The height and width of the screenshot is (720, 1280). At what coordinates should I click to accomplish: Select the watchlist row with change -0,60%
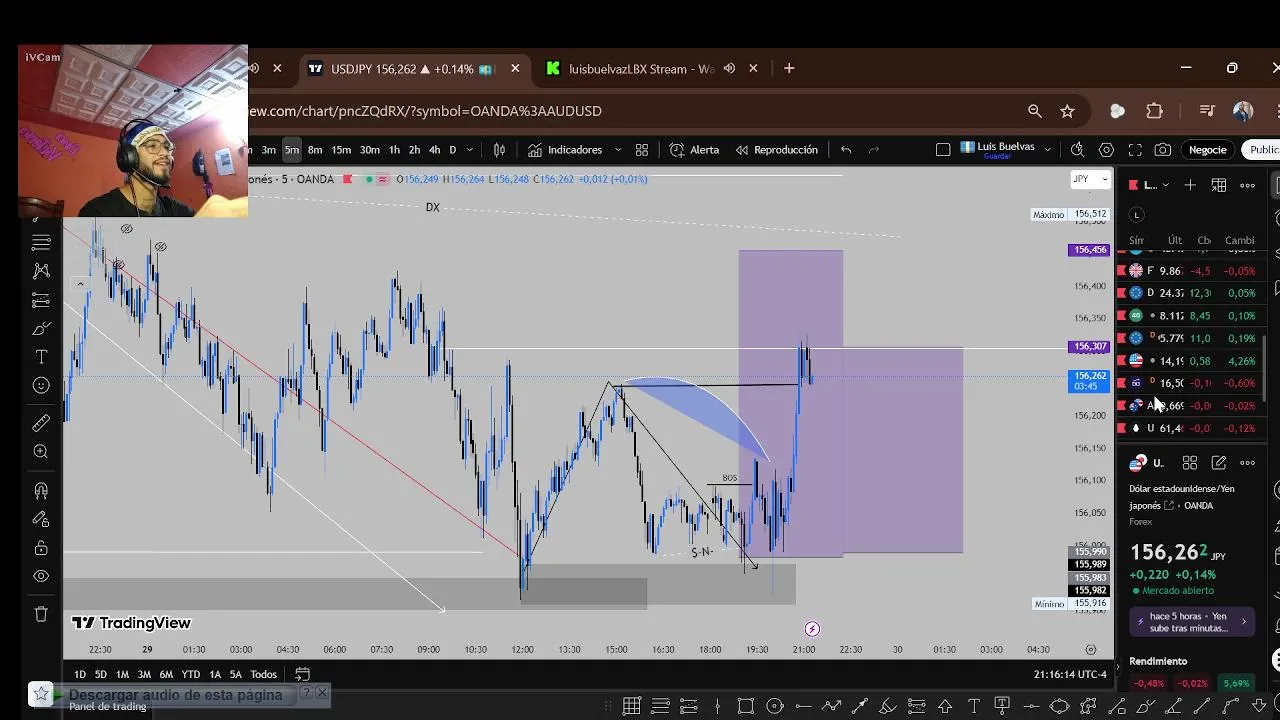point(1190,383)
